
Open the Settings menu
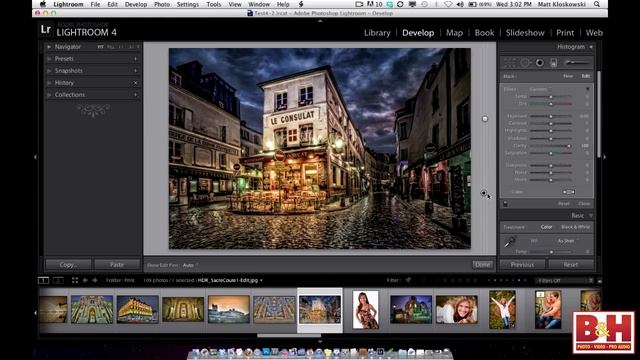point(188,4)
